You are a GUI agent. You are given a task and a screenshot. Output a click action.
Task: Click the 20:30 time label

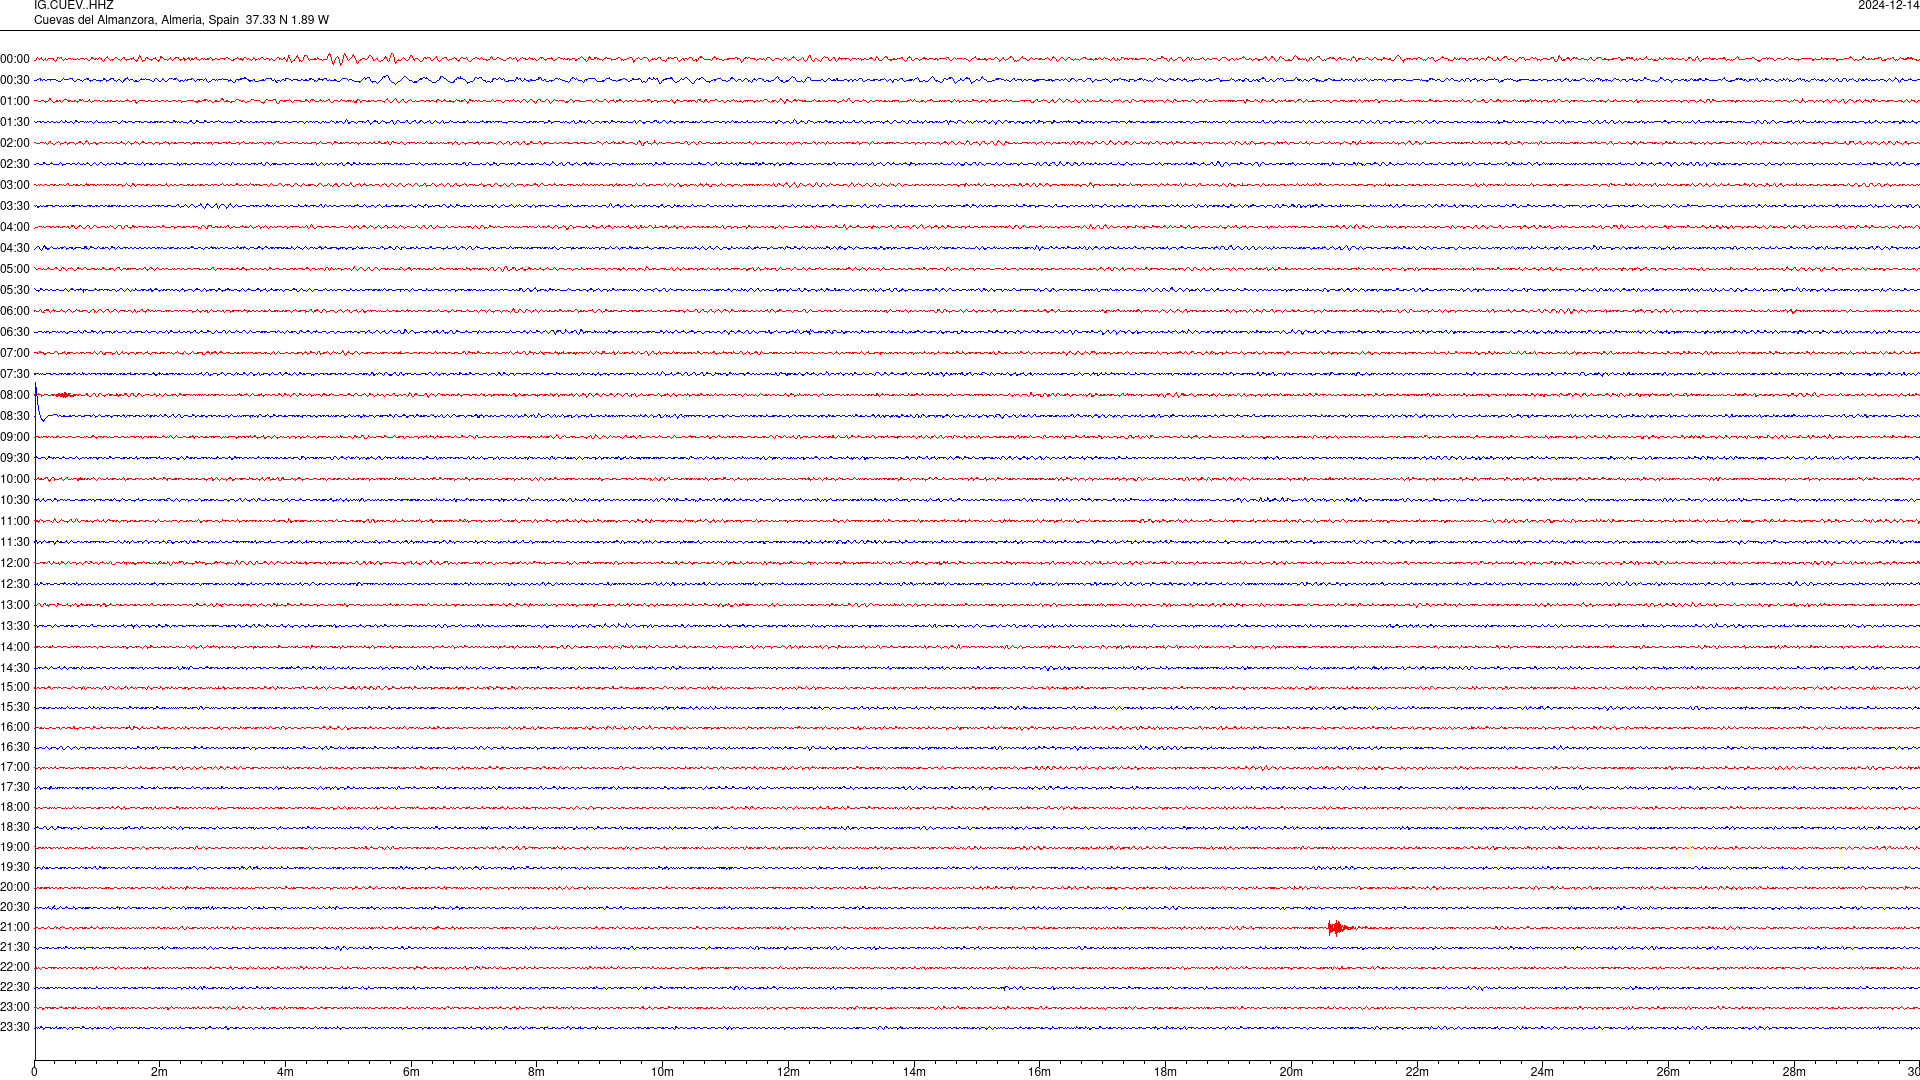pos(15,907)
